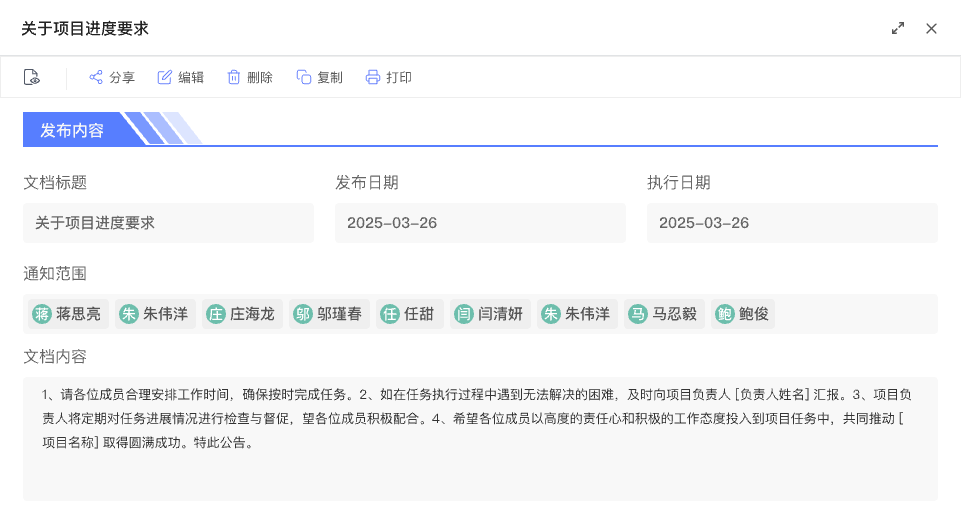
Task: Select the name 闫清妍 in 通知范围
Action: point(501,314)
